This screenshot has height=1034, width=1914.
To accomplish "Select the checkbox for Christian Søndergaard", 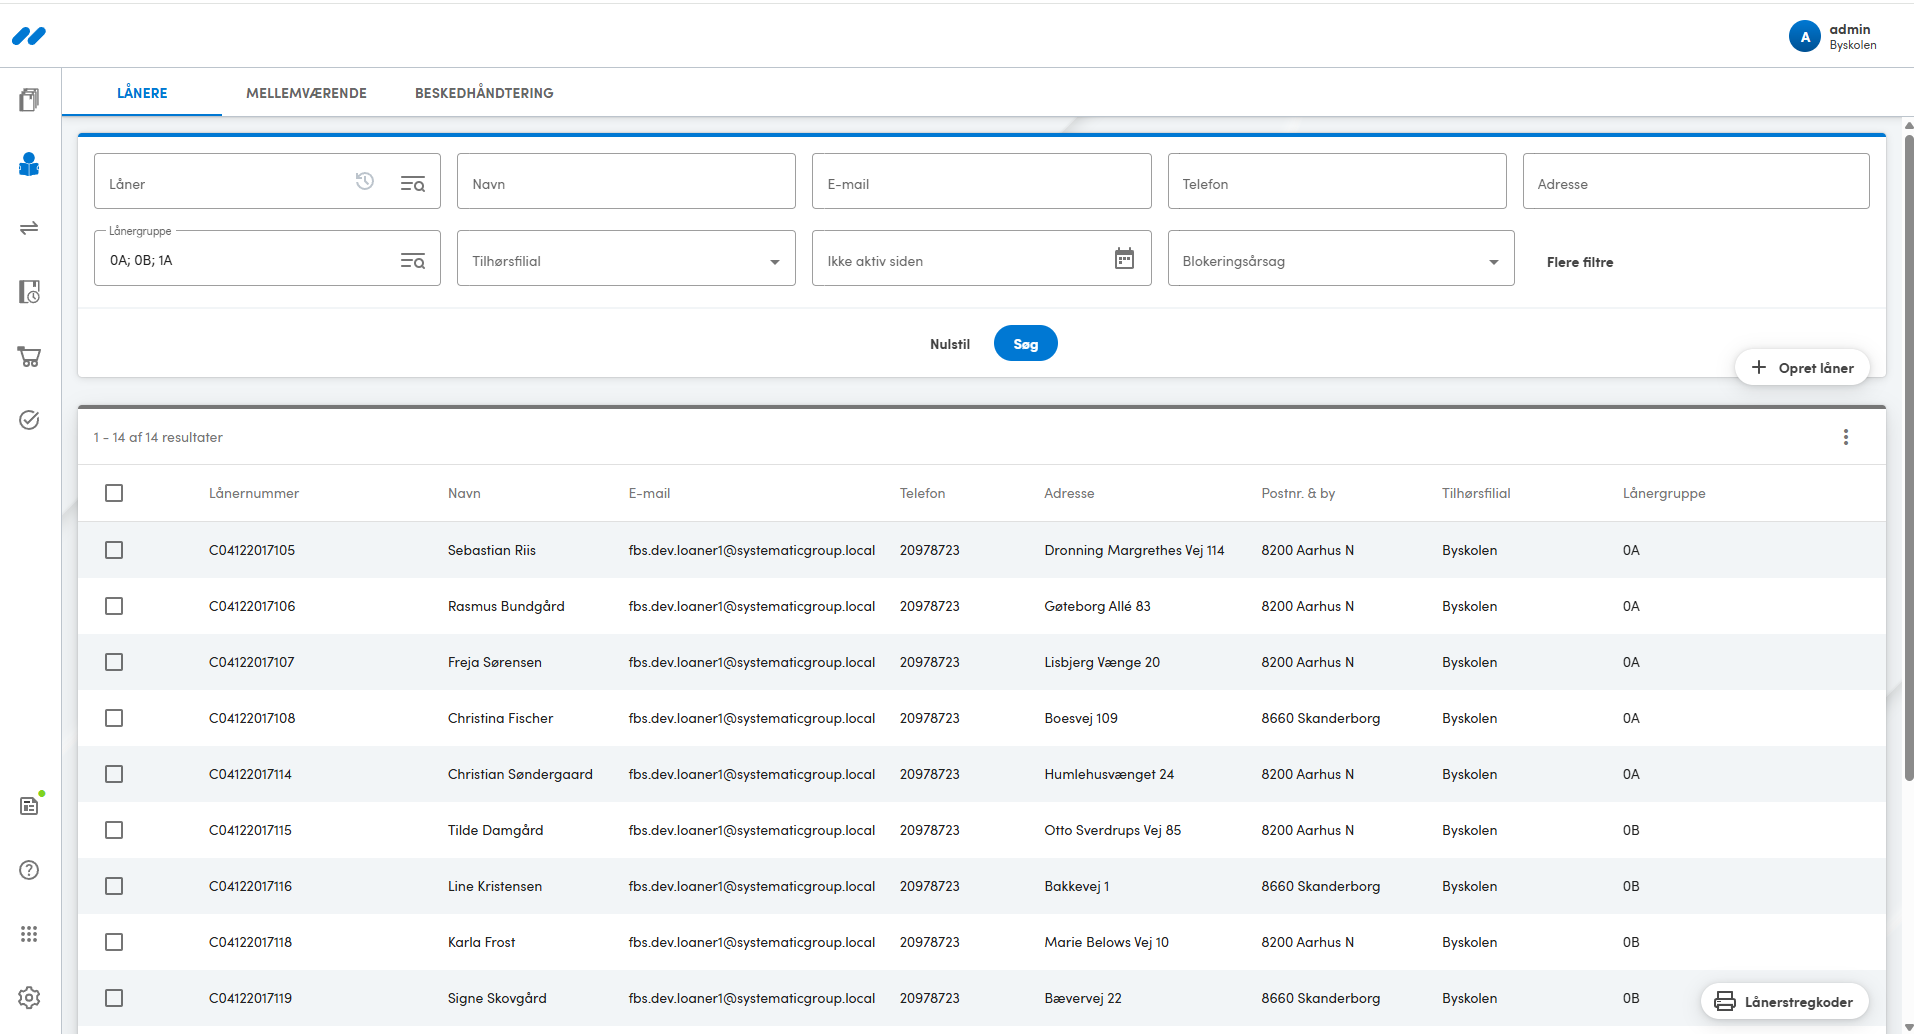I will tap(114, 774).
